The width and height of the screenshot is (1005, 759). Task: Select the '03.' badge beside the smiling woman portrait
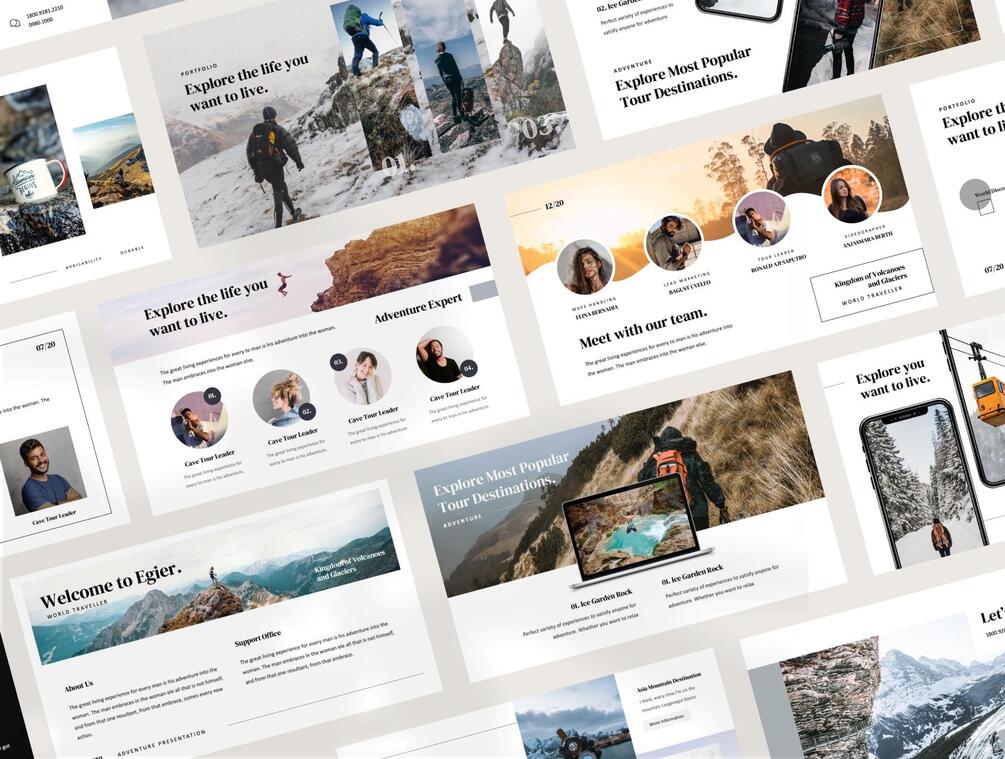pyautogui.click(x=338, y=362)
